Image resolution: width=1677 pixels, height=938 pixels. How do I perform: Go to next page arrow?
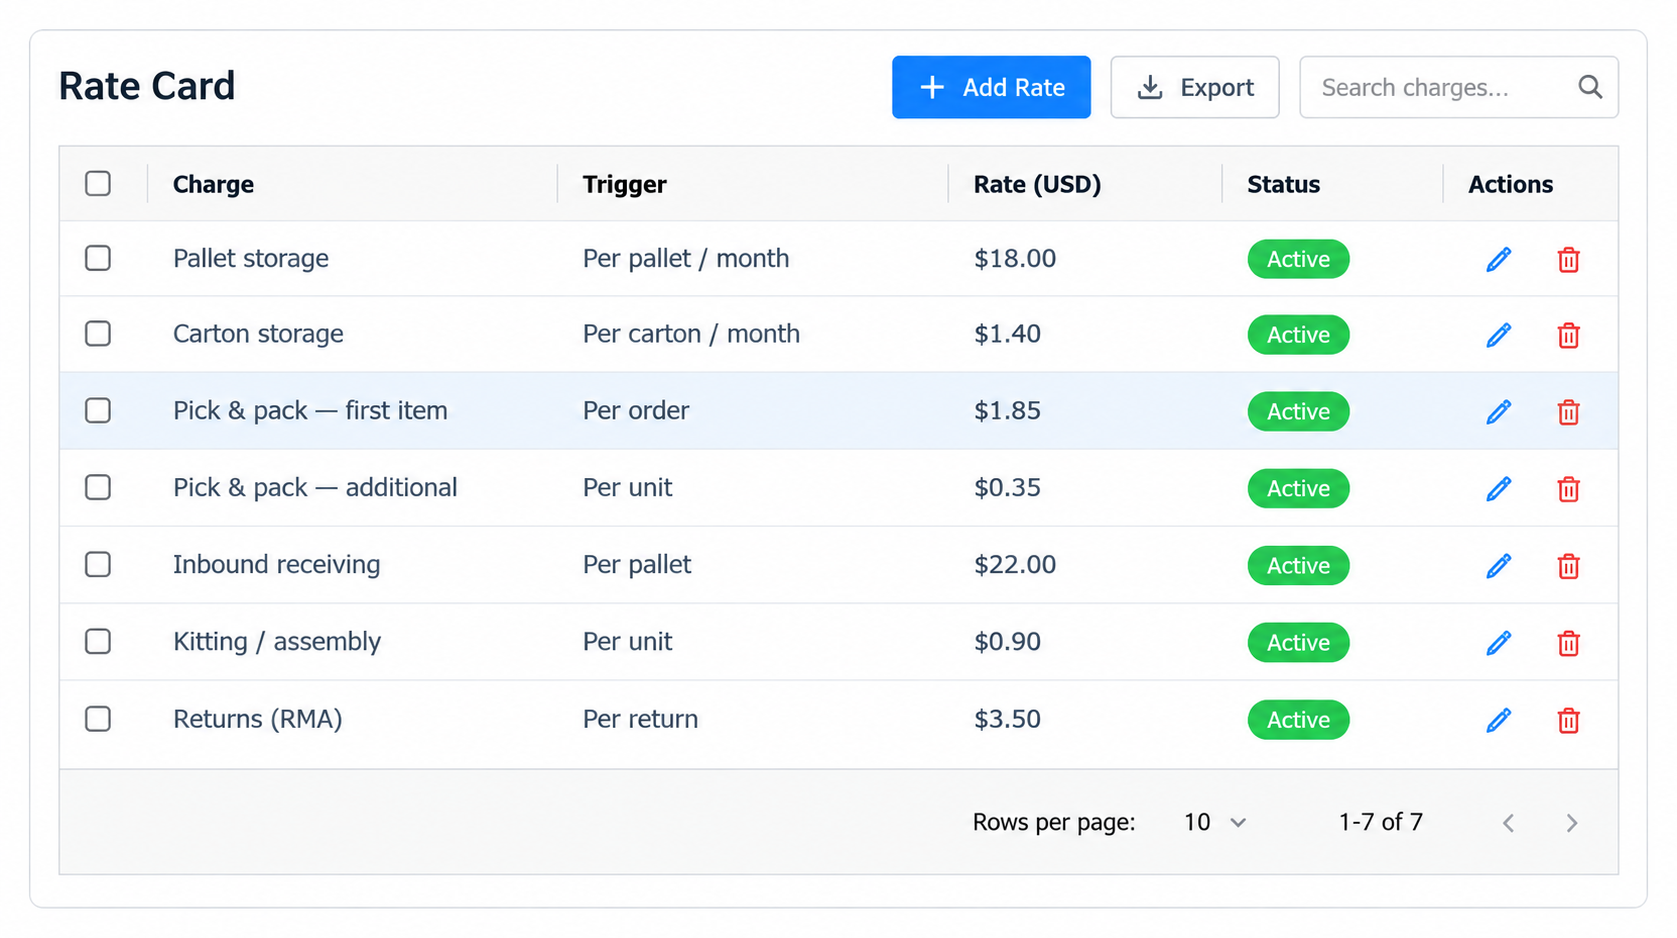(1572, 823)
